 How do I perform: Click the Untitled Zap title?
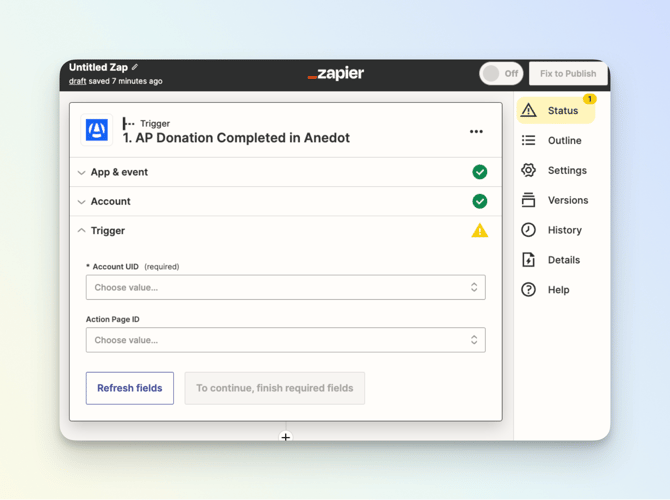click(98, 67)
